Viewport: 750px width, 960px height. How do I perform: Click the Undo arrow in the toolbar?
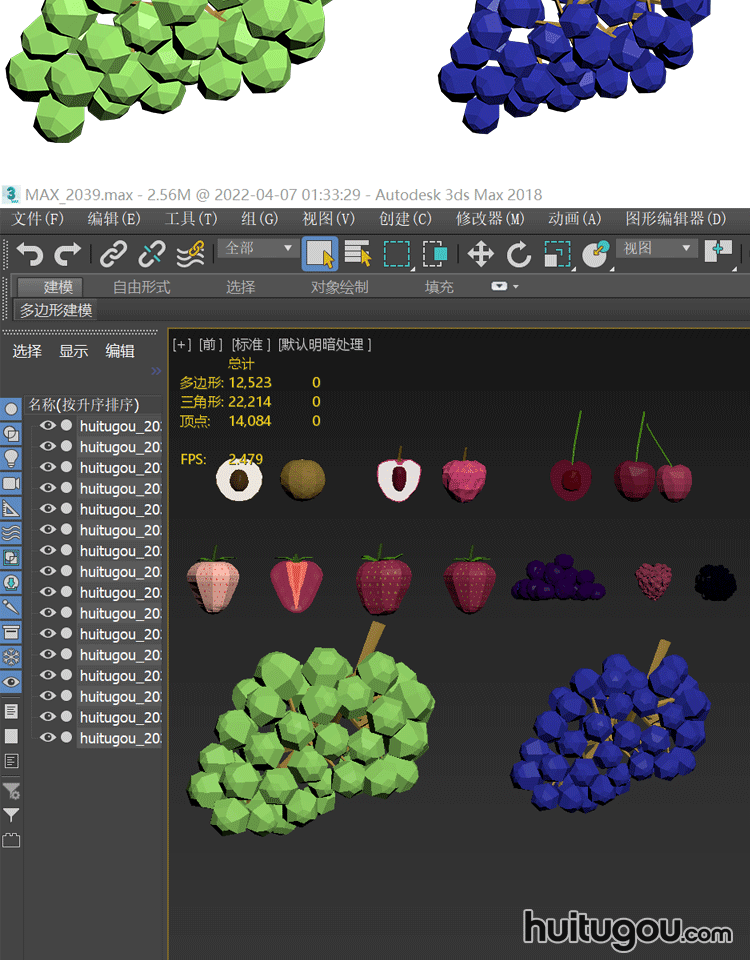[30, 254]
